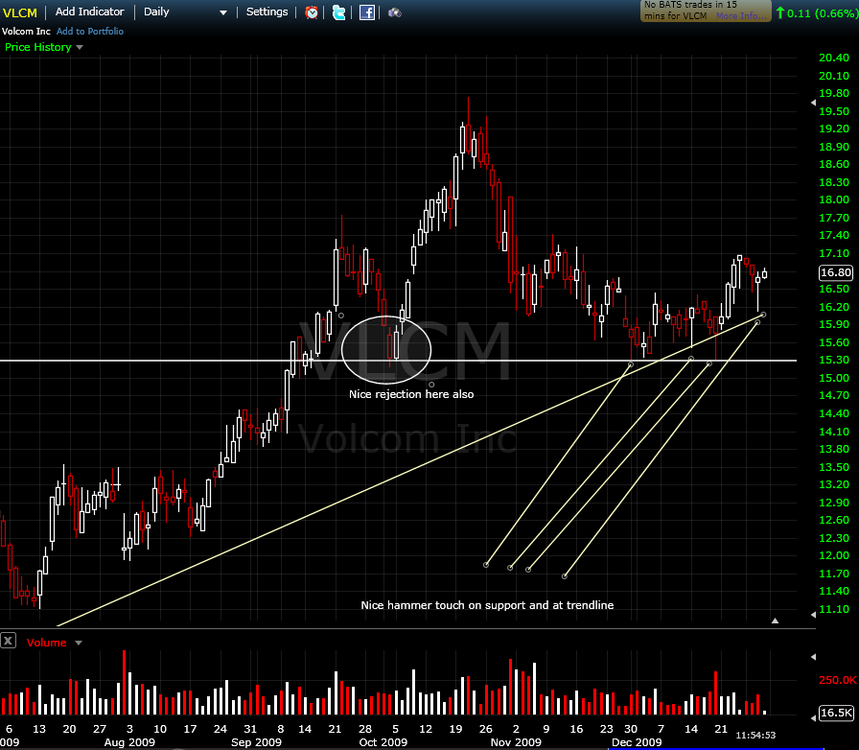Click the 'Nice hammer touch on support' annotation

click(487, 605)
